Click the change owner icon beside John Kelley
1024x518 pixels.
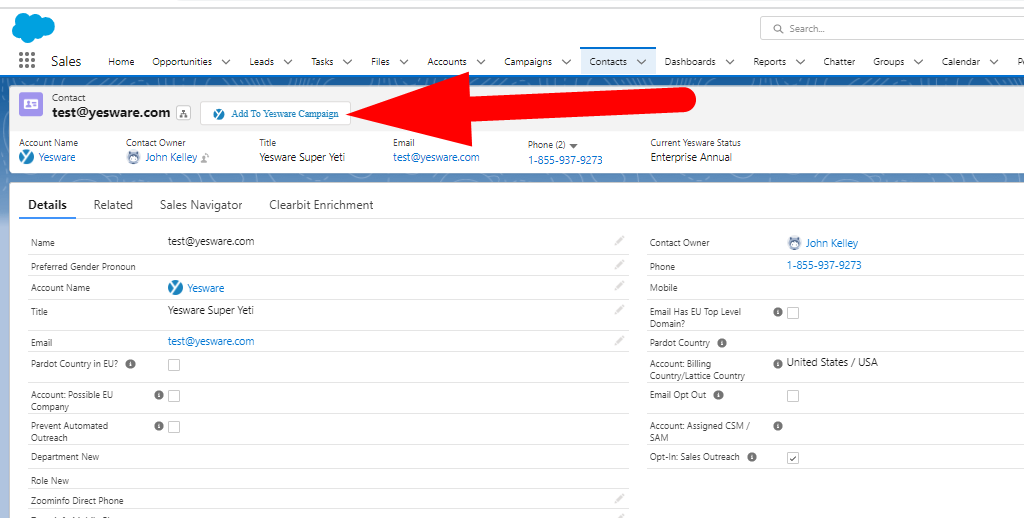pyautogui.click(x=205, y=158)
